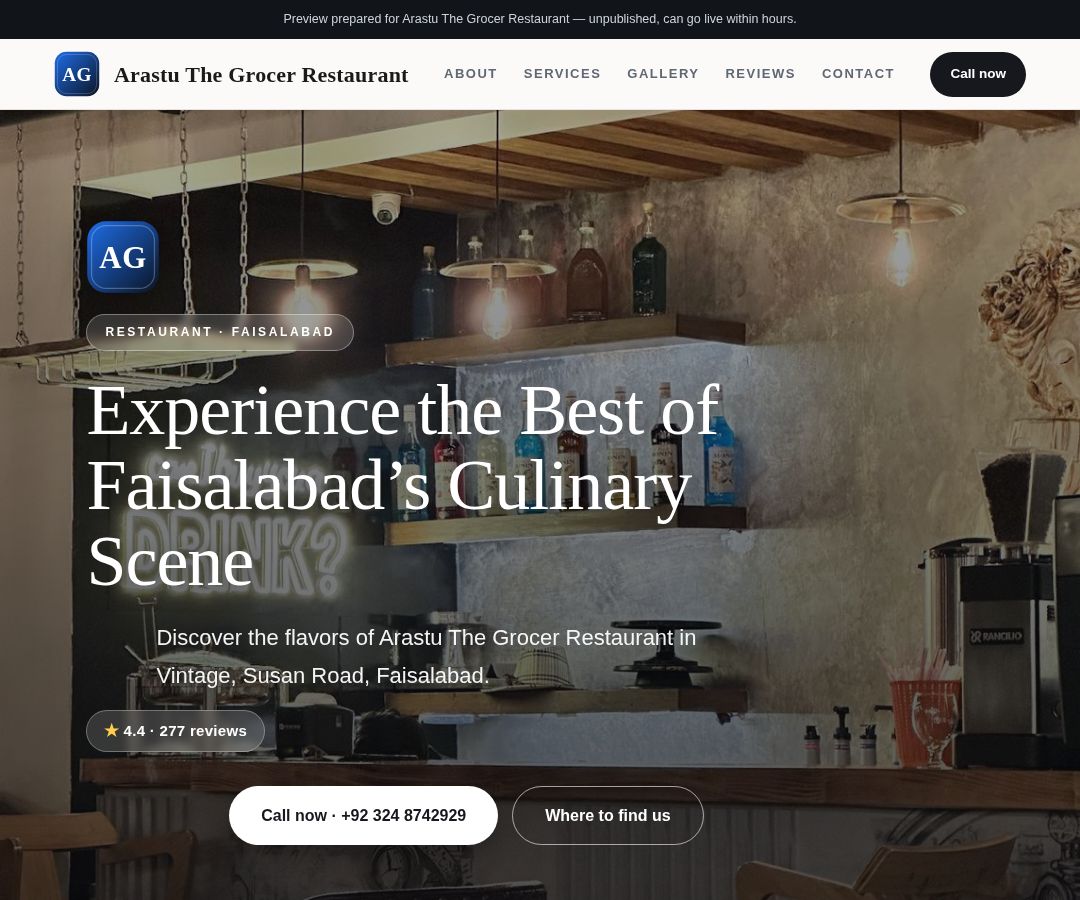The height and width of the screenshot is (900, 1080).
Task: Go to the About section
Action: pos(470,74)
